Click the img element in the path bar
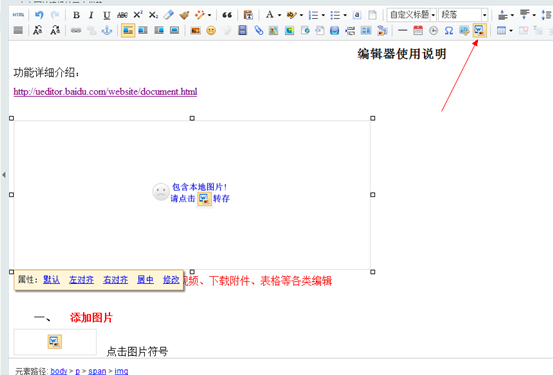 pyautogui.click(x=121, y=371)
